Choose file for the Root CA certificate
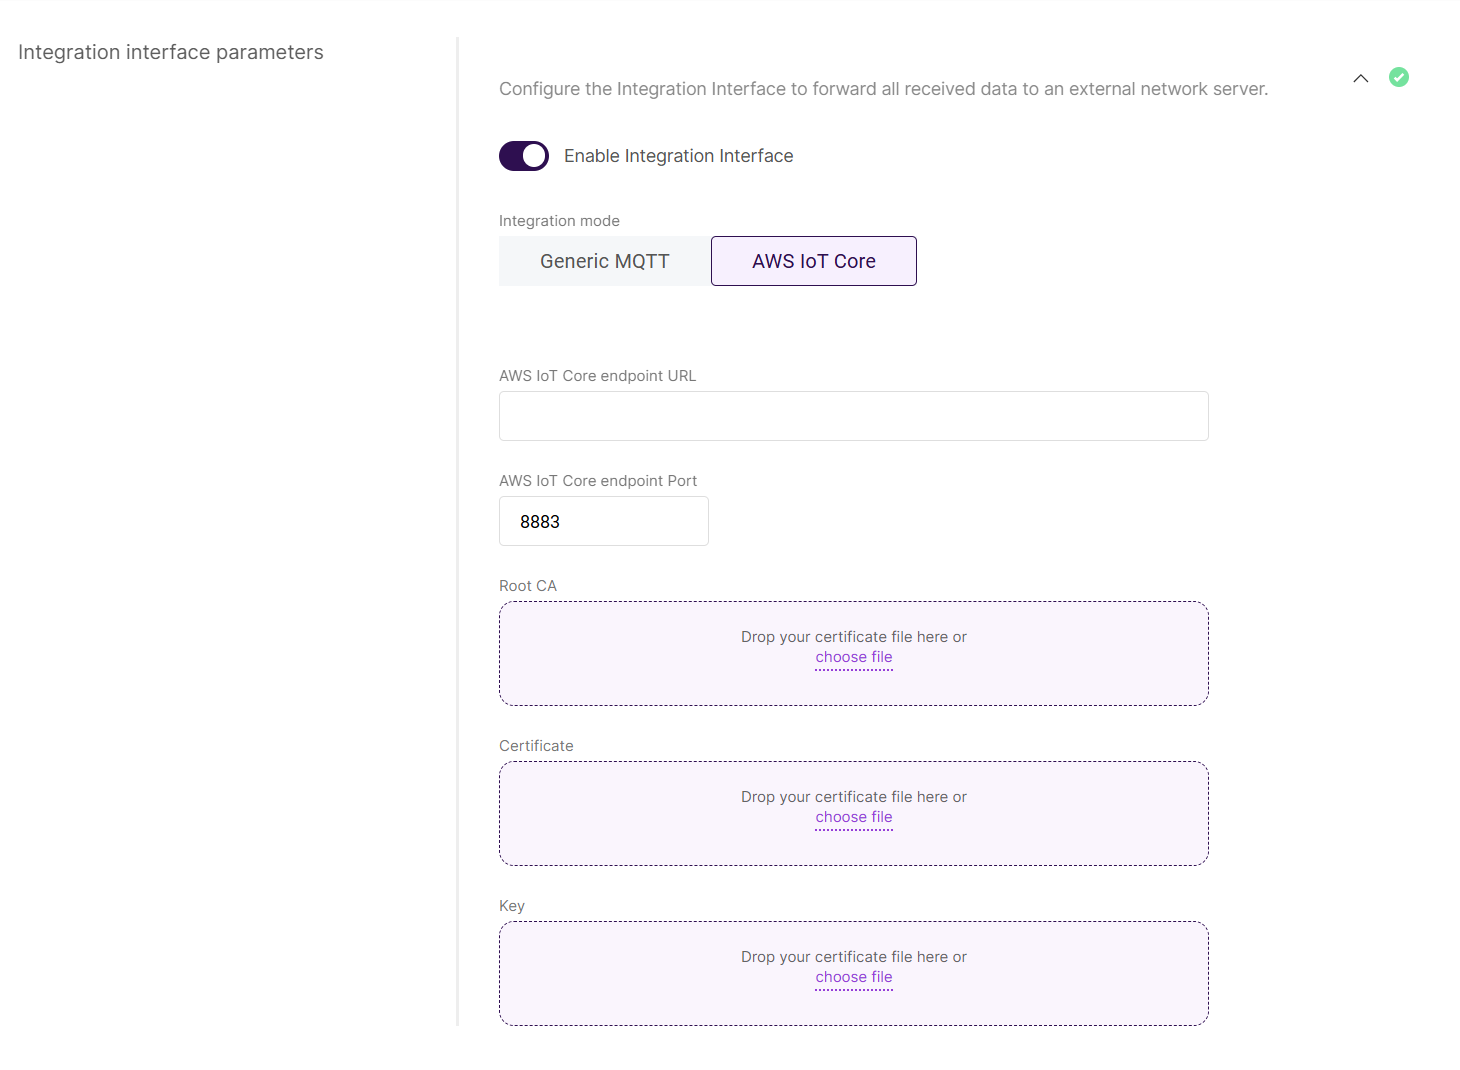Viewport: 1460px width, 1070px height. click(x=853, y=657)
